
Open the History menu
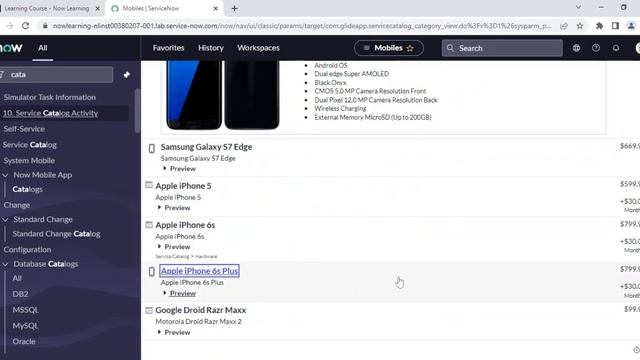coord(211,48)
